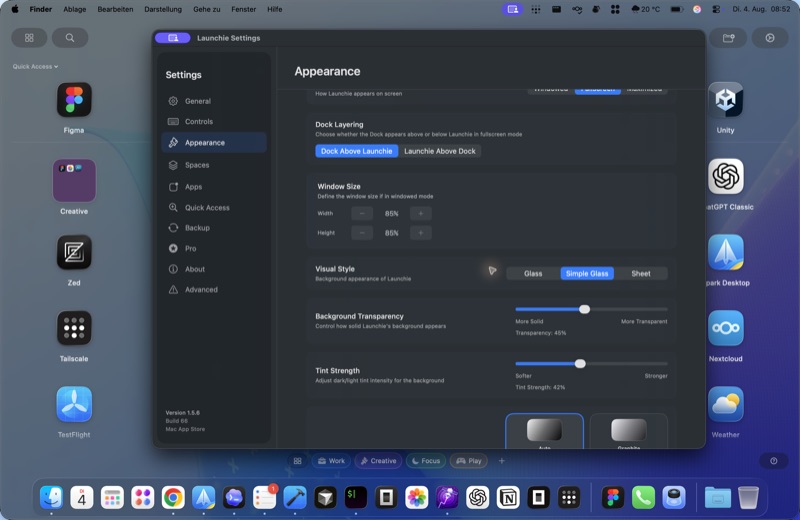Click the round help button bottom right
The width and height of the screenshot is (800, 520).
pos(773,461)
